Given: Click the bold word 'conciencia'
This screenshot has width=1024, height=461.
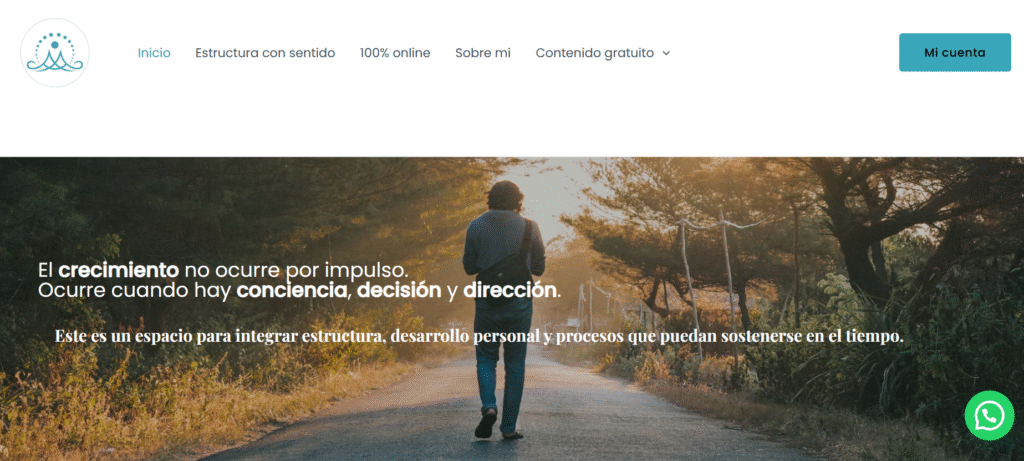Looking at the screenshot, I should 291,291.
